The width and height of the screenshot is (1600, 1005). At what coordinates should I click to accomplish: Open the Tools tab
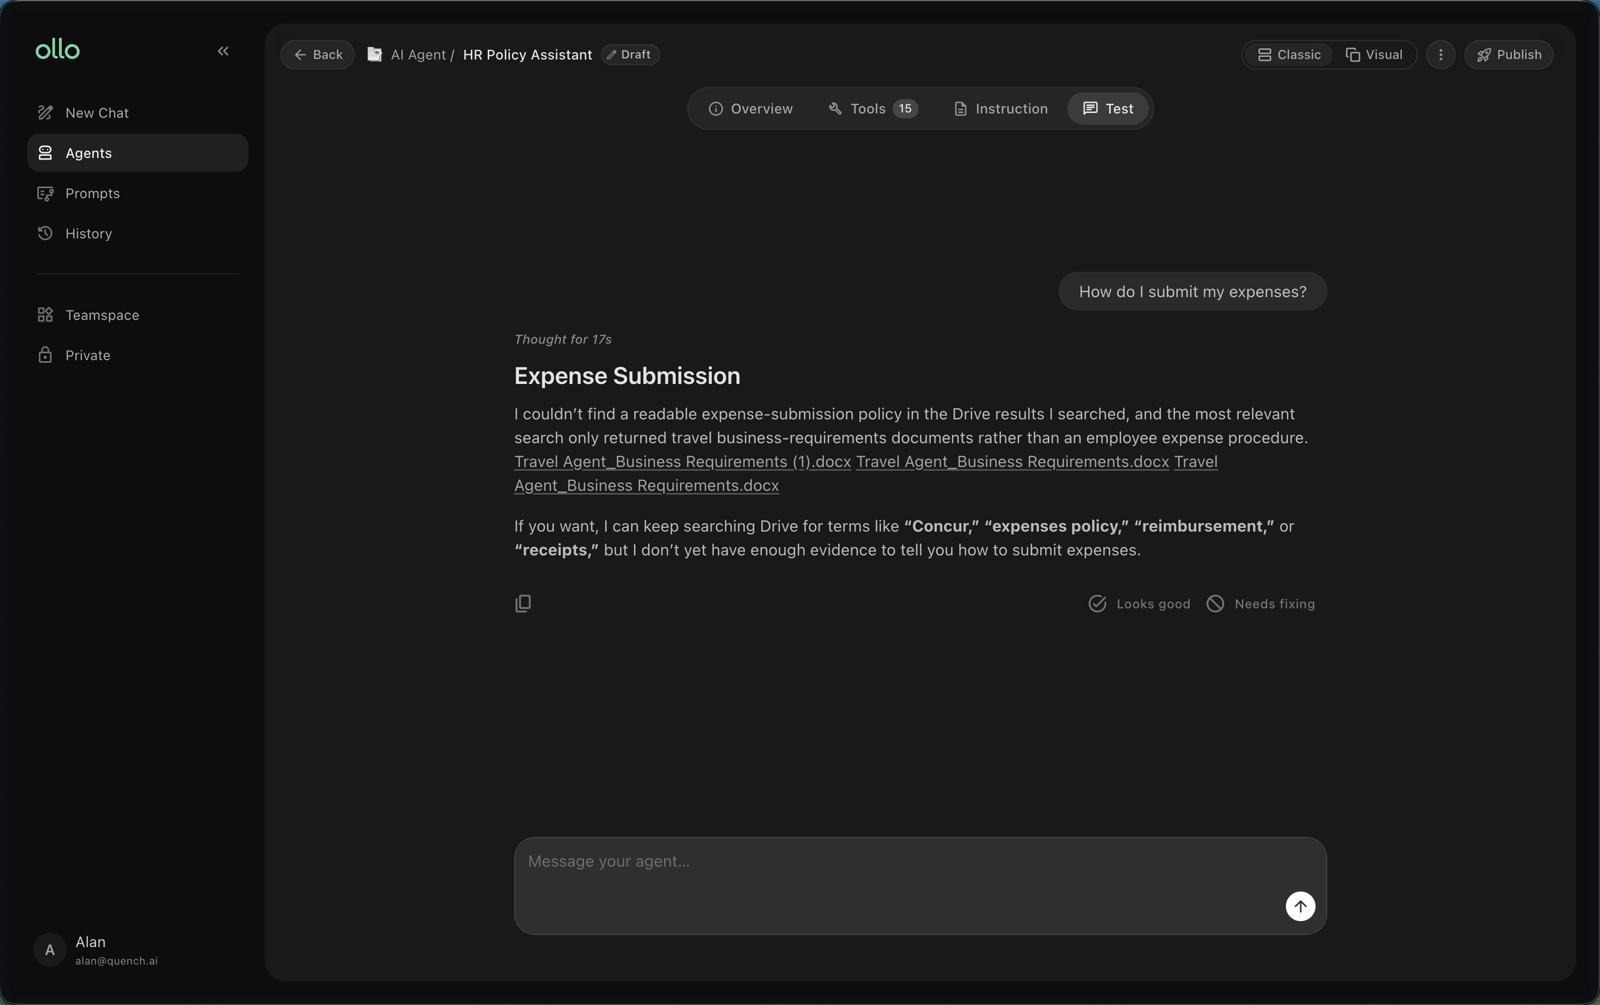tap(872, 109)
